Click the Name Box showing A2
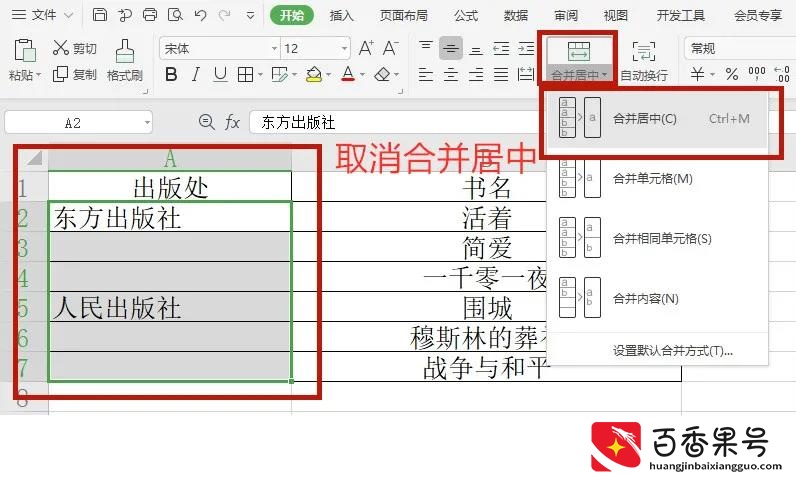The width and height of the screenshot is (796, 477). click(78, 123)
